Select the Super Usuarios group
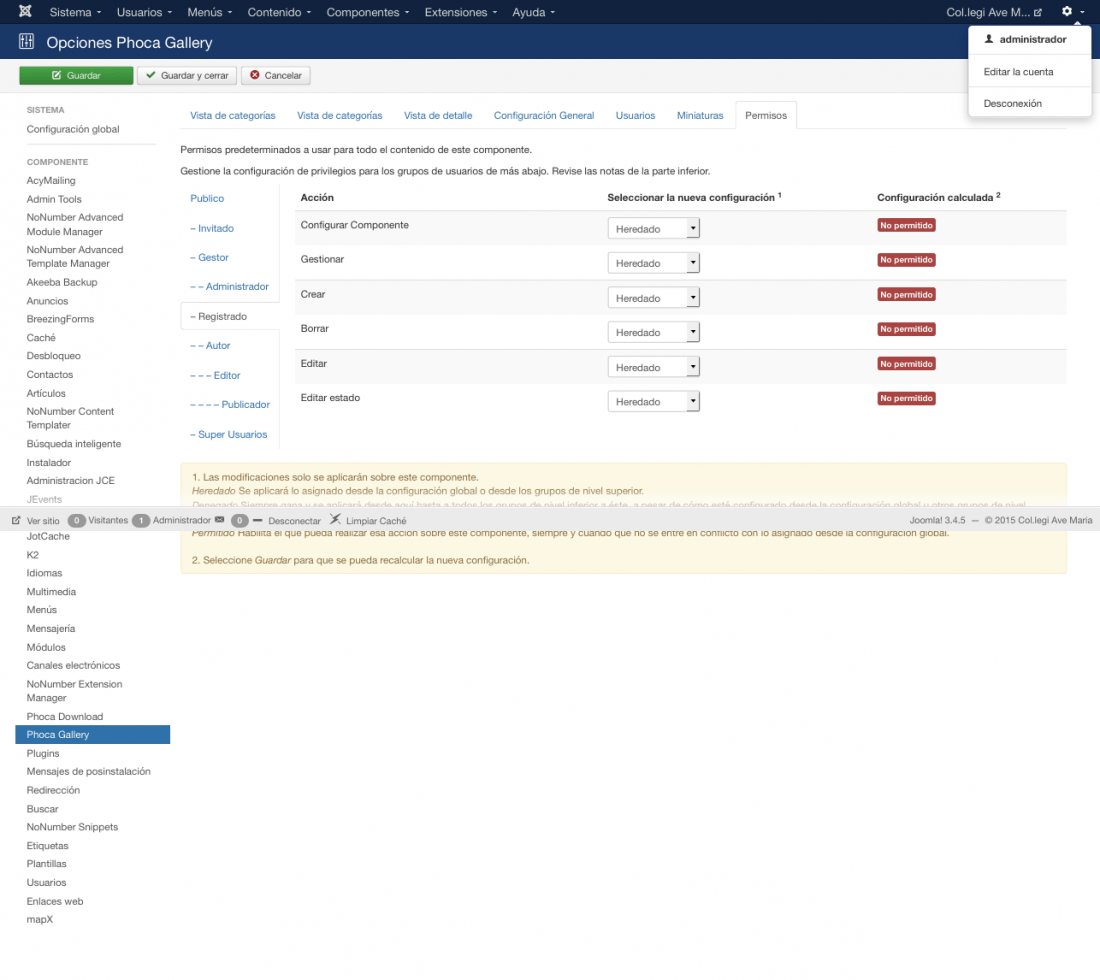The width and height of the screenshot is (1100, 980). pyautogui.click(x=229, y=434)
